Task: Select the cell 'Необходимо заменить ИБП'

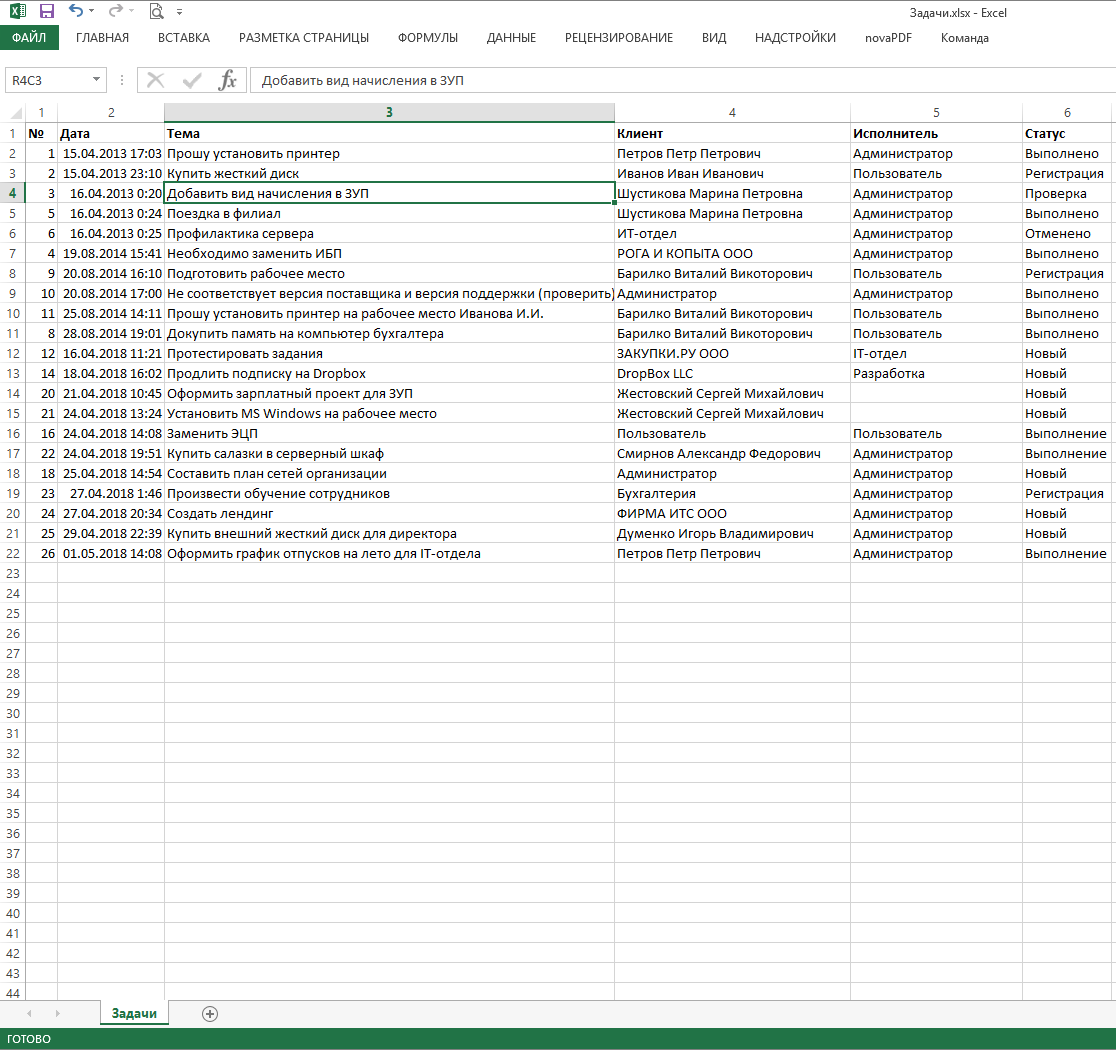Action: [389, 253]
